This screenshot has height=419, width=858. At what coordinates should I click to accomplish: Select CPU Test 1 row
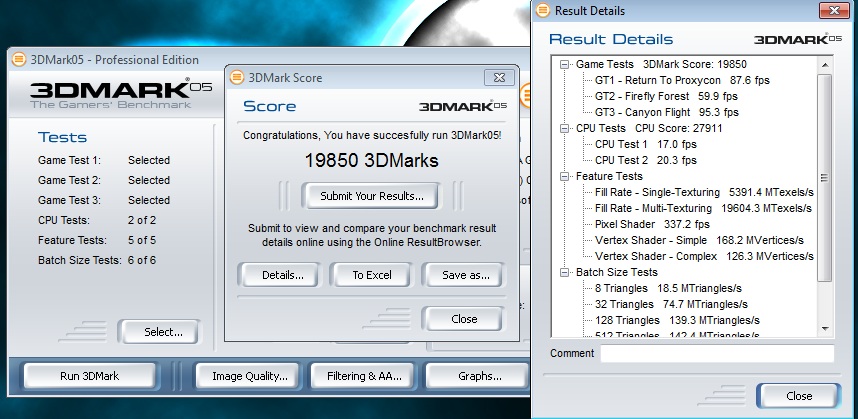click(x=646, y=144)
